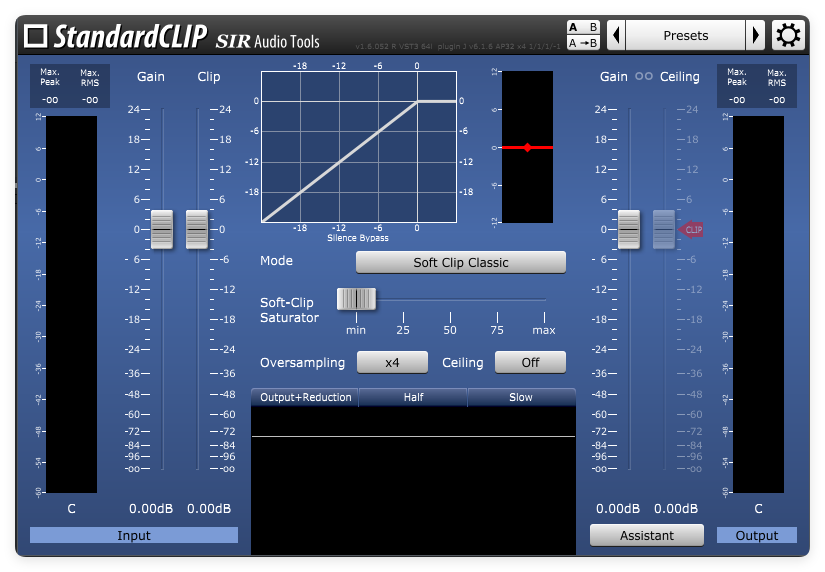Click the output Ceiling fader handle
Screen dimensions: 825x572
663,229
